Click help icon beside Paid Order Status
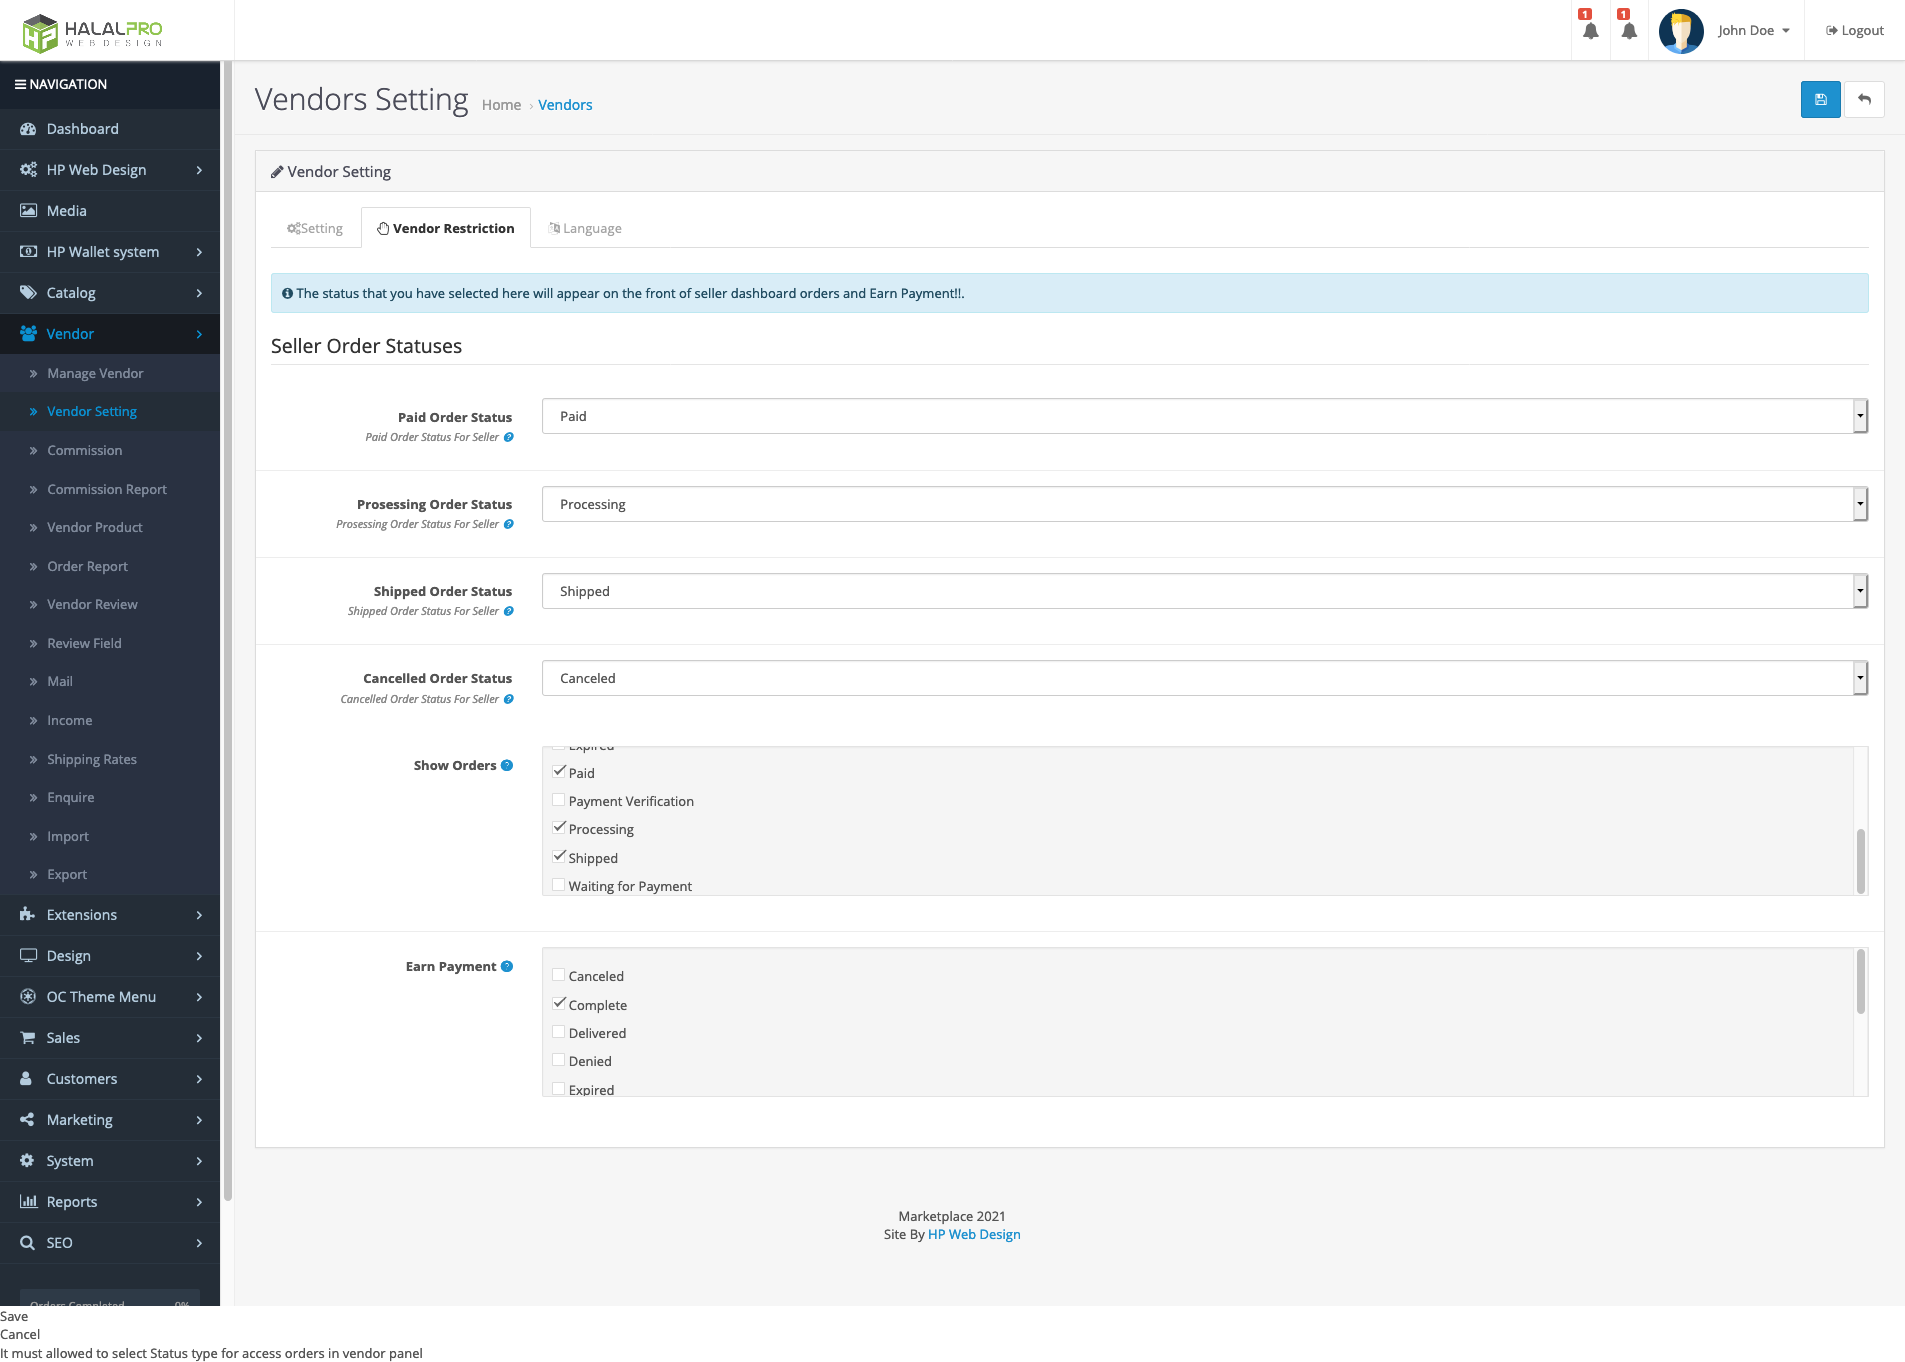Viewport: 1905px width, 1362px height. tap(509, 437)
